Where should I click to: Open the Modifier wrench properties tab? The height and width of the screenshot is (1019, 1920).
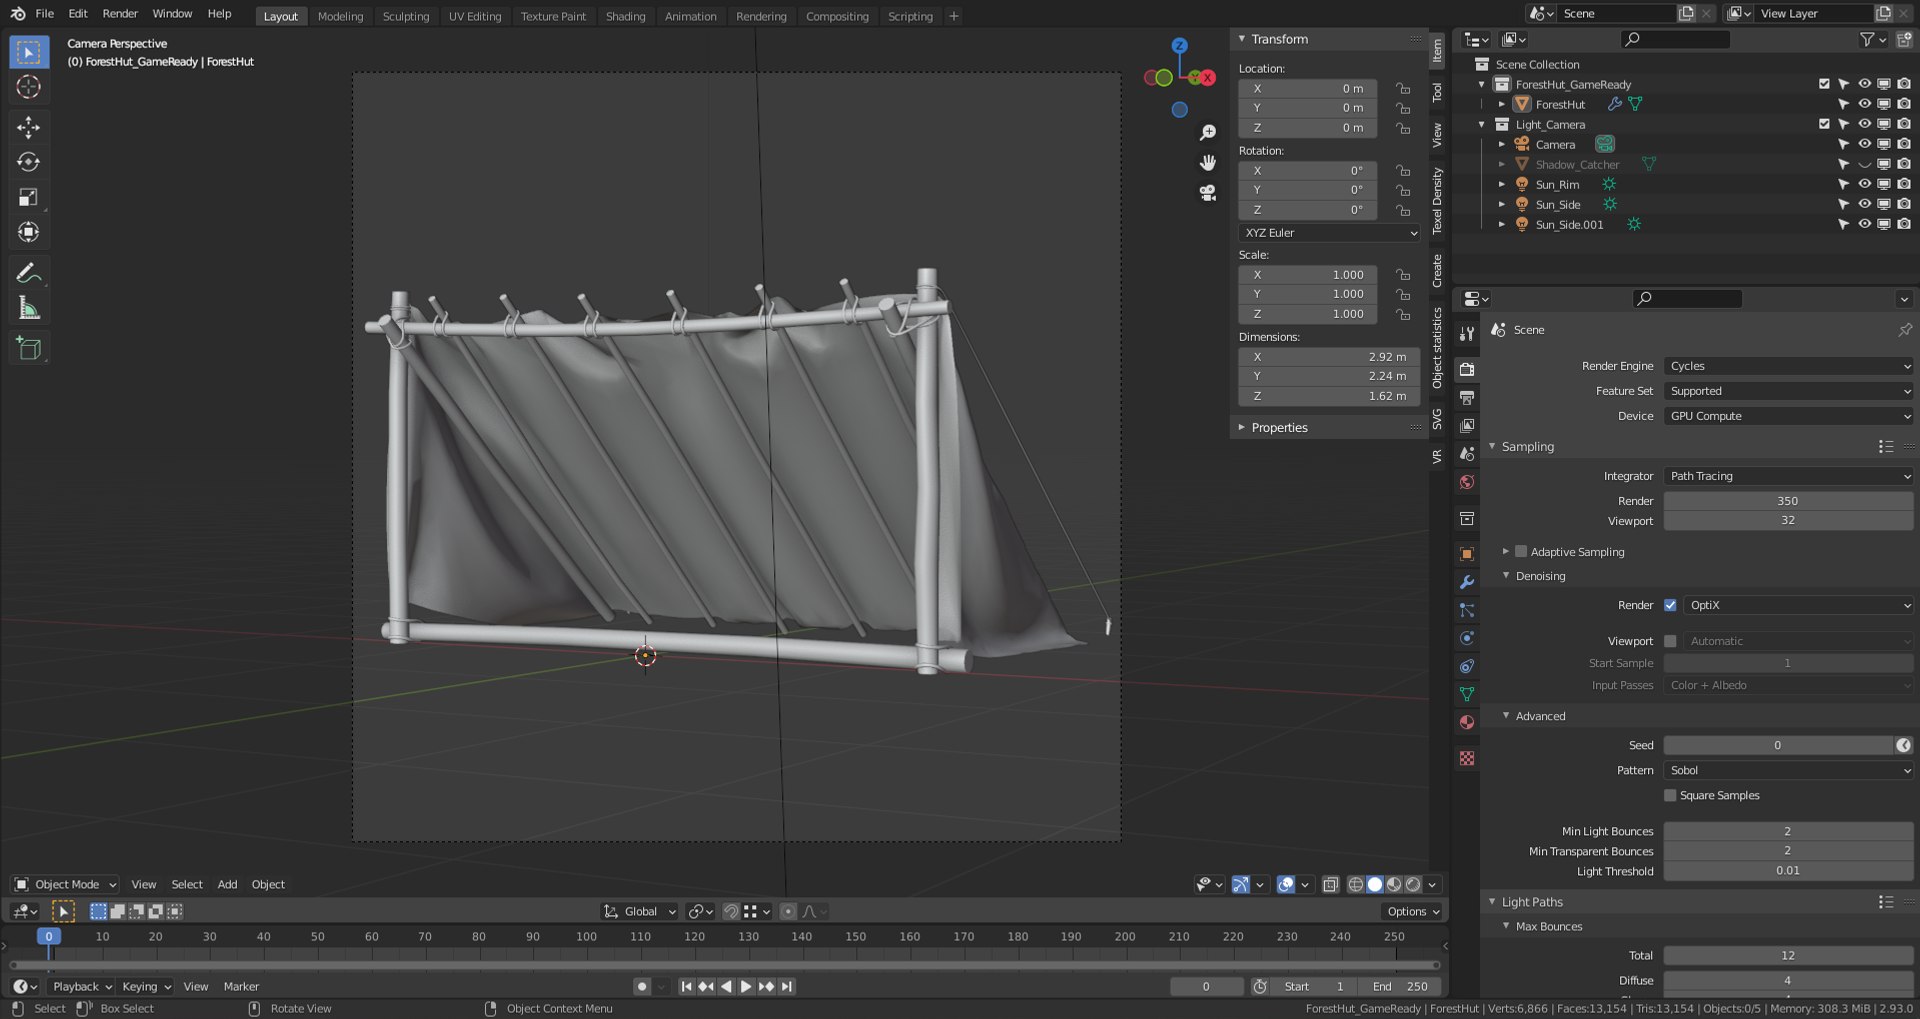click(1467, 582)
